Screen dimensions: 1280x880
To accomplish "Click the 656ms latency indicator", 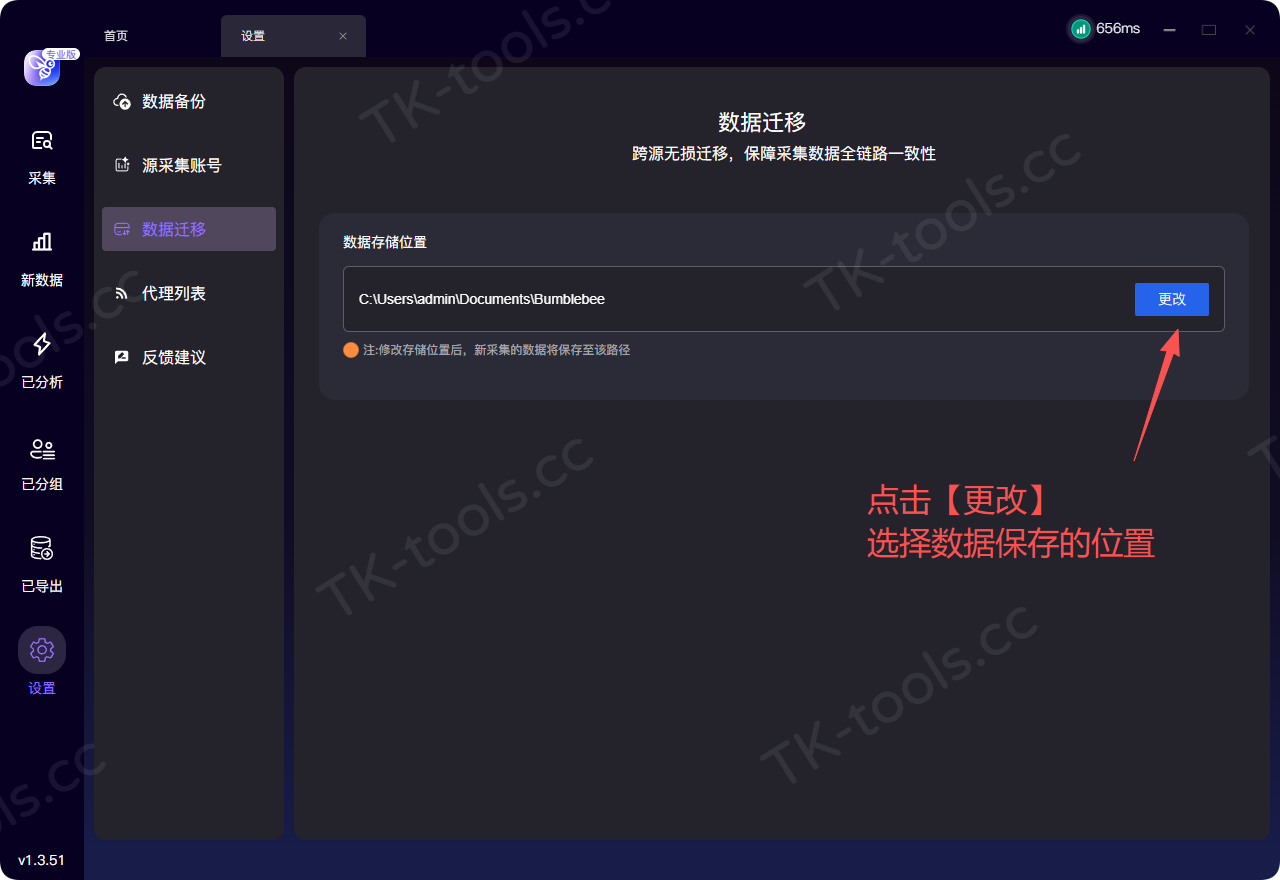I will (x=1105, y=29).
